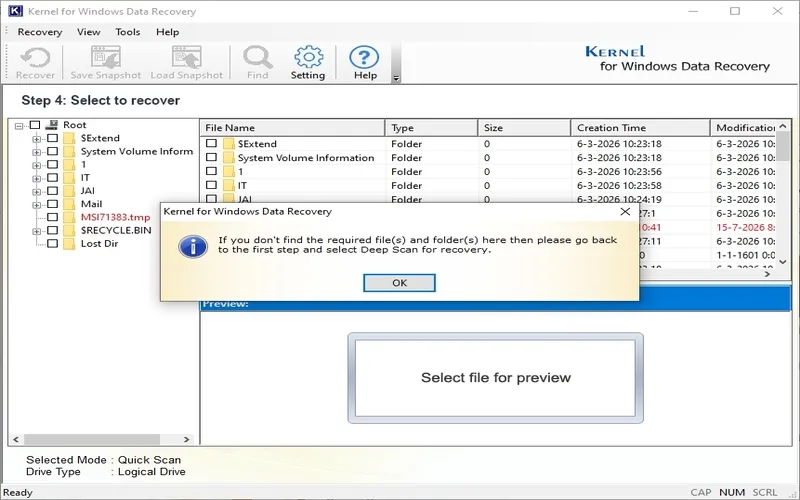Click the blue info icon in dialog
The width and height of the screenshot is (800, 500).
coord(193,247)
